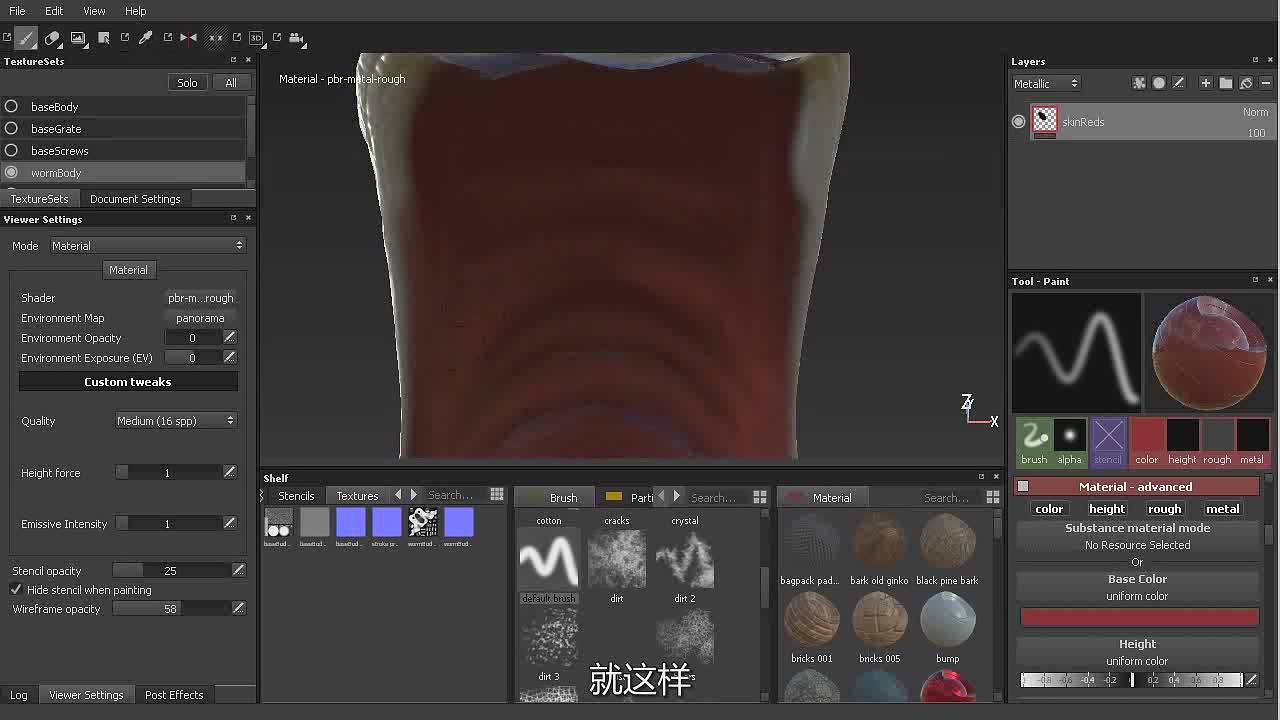Open the Help menu
Image resolution: width=1280 pixels, height=720 pixels.
tap(136, 11)
